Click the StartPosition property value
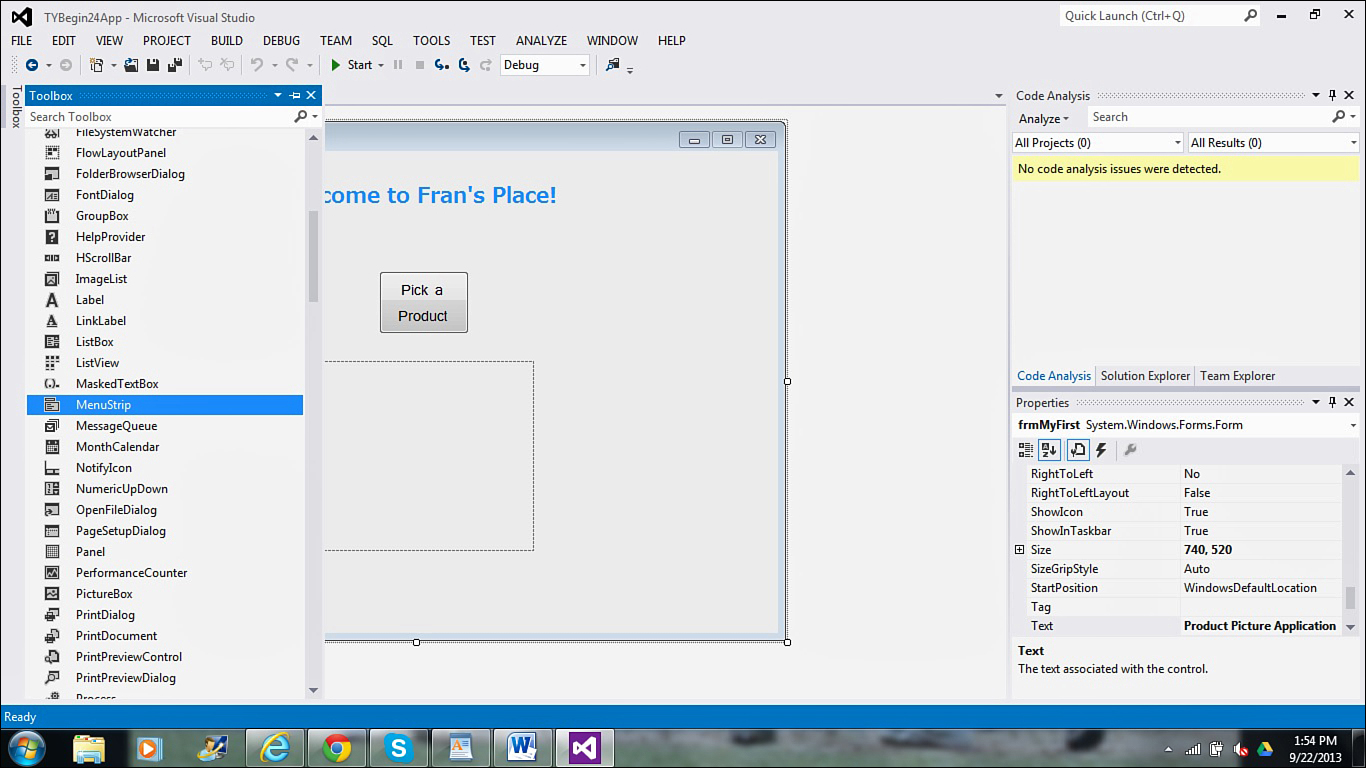The height and width of the screenshot is (768, 1366). pos(1261,588)
